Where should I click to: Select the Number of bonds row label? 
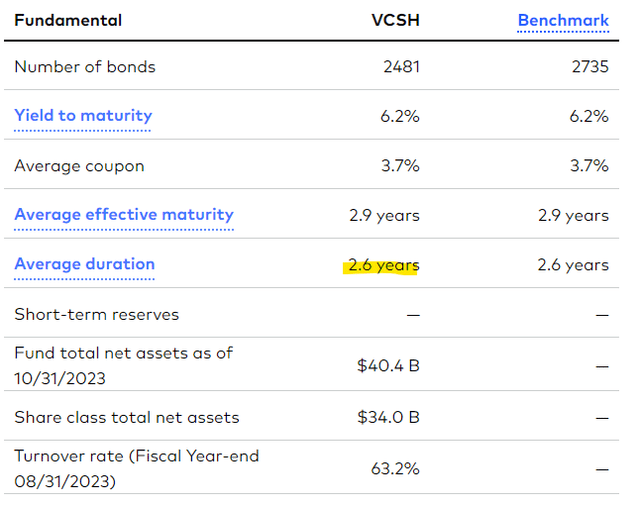coord(85,67)
